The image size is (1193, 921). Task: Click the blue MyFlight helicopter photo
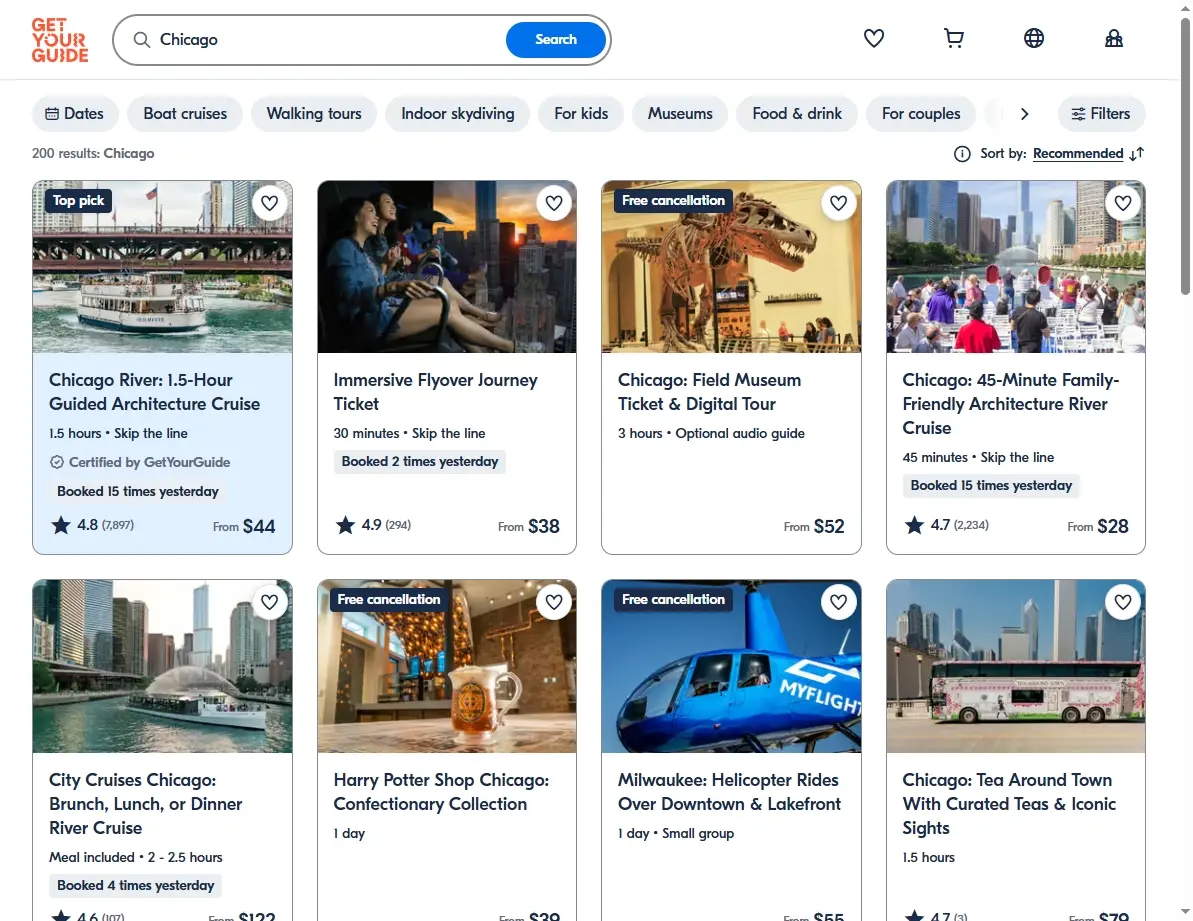tap(731, 667)
